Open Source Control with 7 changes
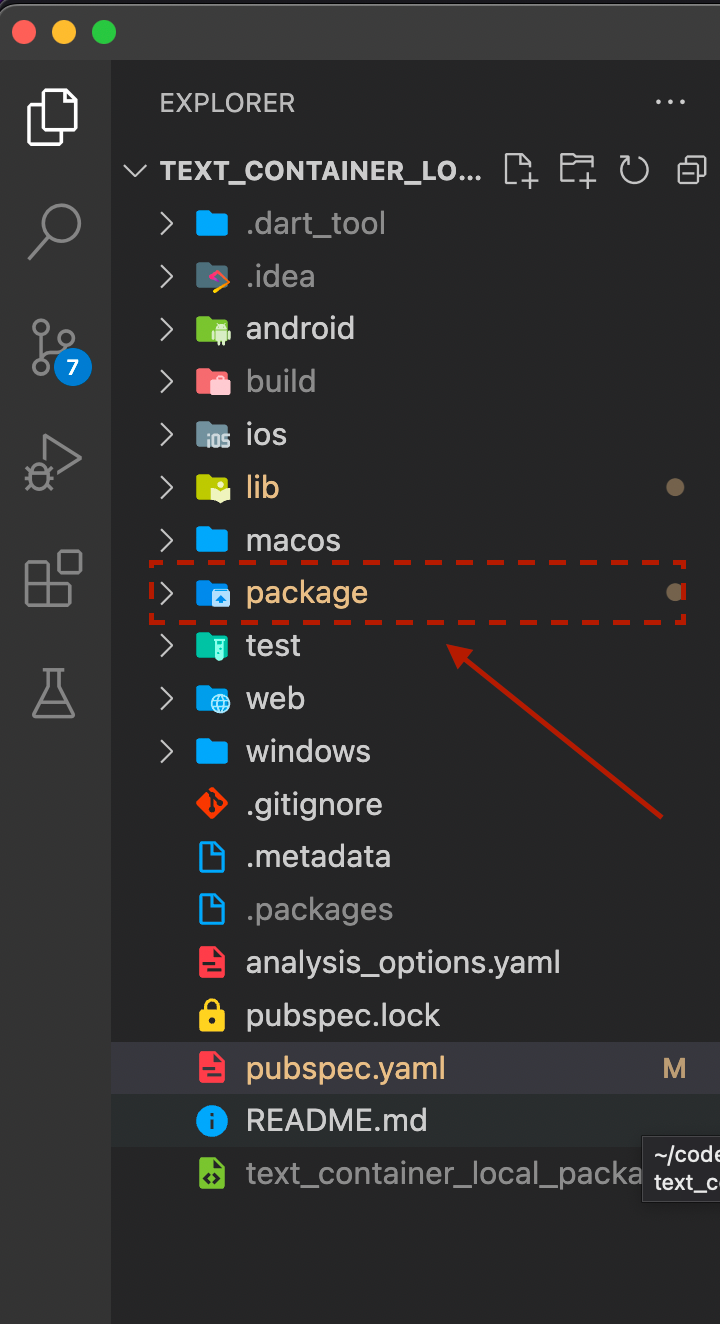The width and height of the screenshot is (720, 1324). [x=58, y=349]
